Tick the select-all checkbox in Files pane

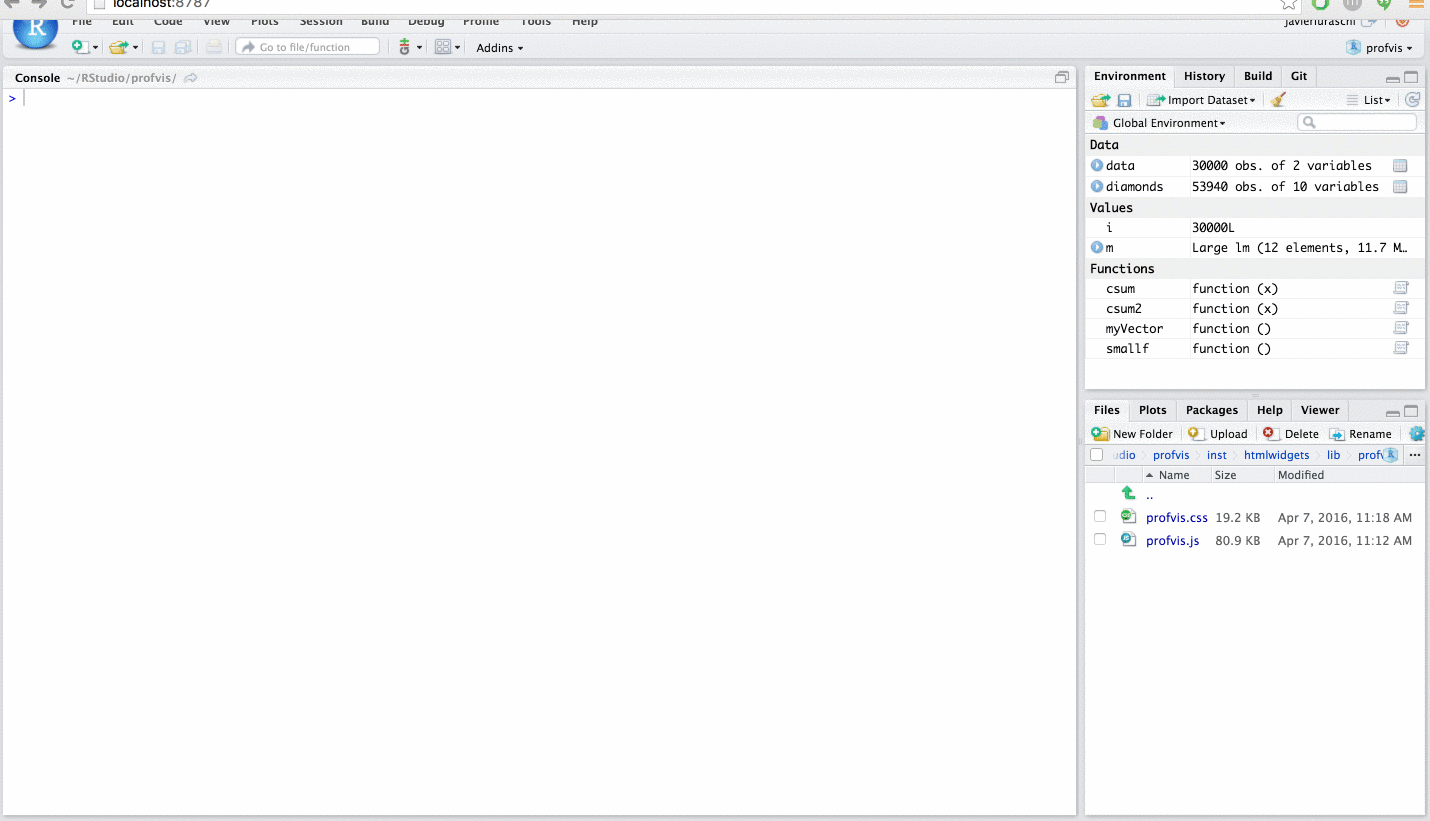point(1096,454)
